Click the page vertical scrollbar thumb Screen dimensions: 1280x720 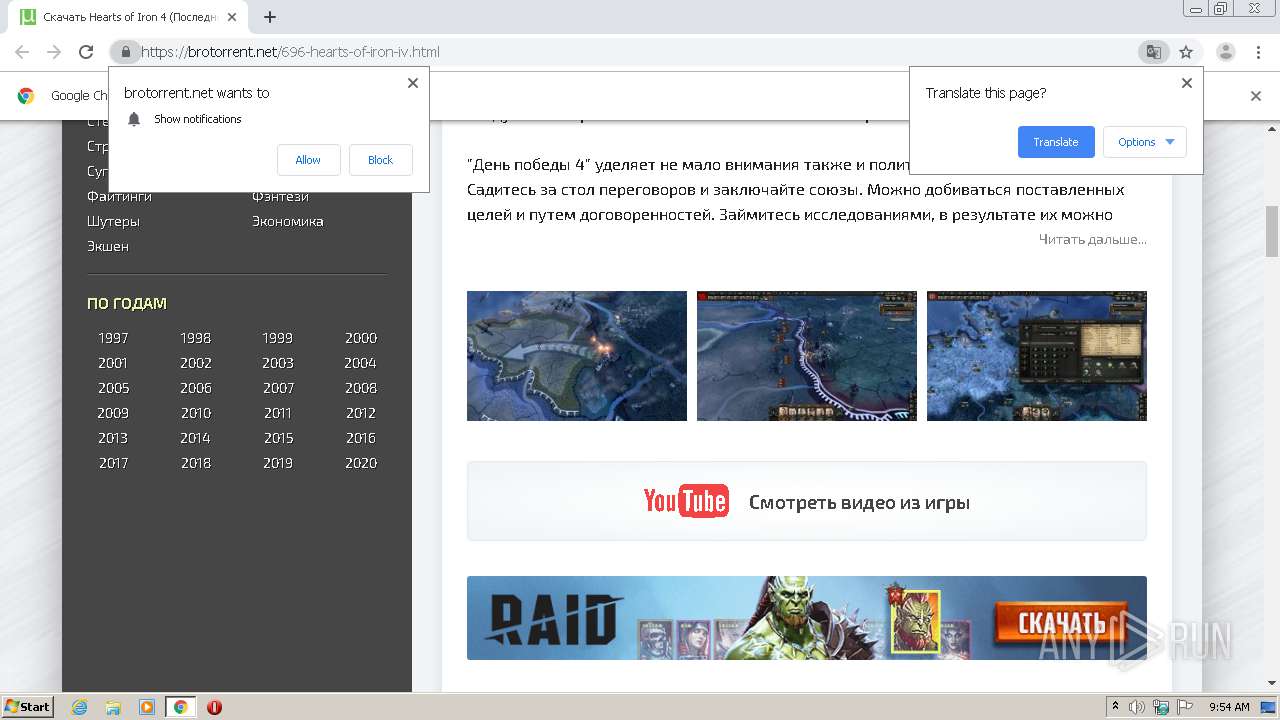[1272, 231]
